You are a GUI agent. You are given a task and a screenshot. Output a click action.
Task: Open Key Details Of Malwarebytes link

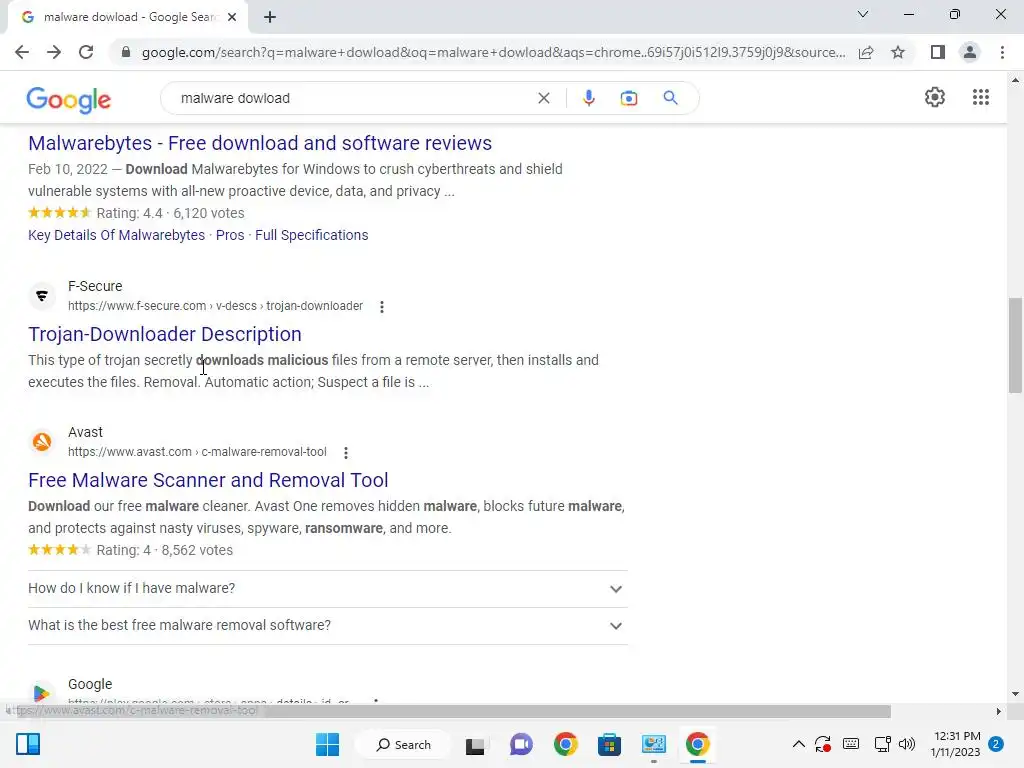(x=116, y=235)
